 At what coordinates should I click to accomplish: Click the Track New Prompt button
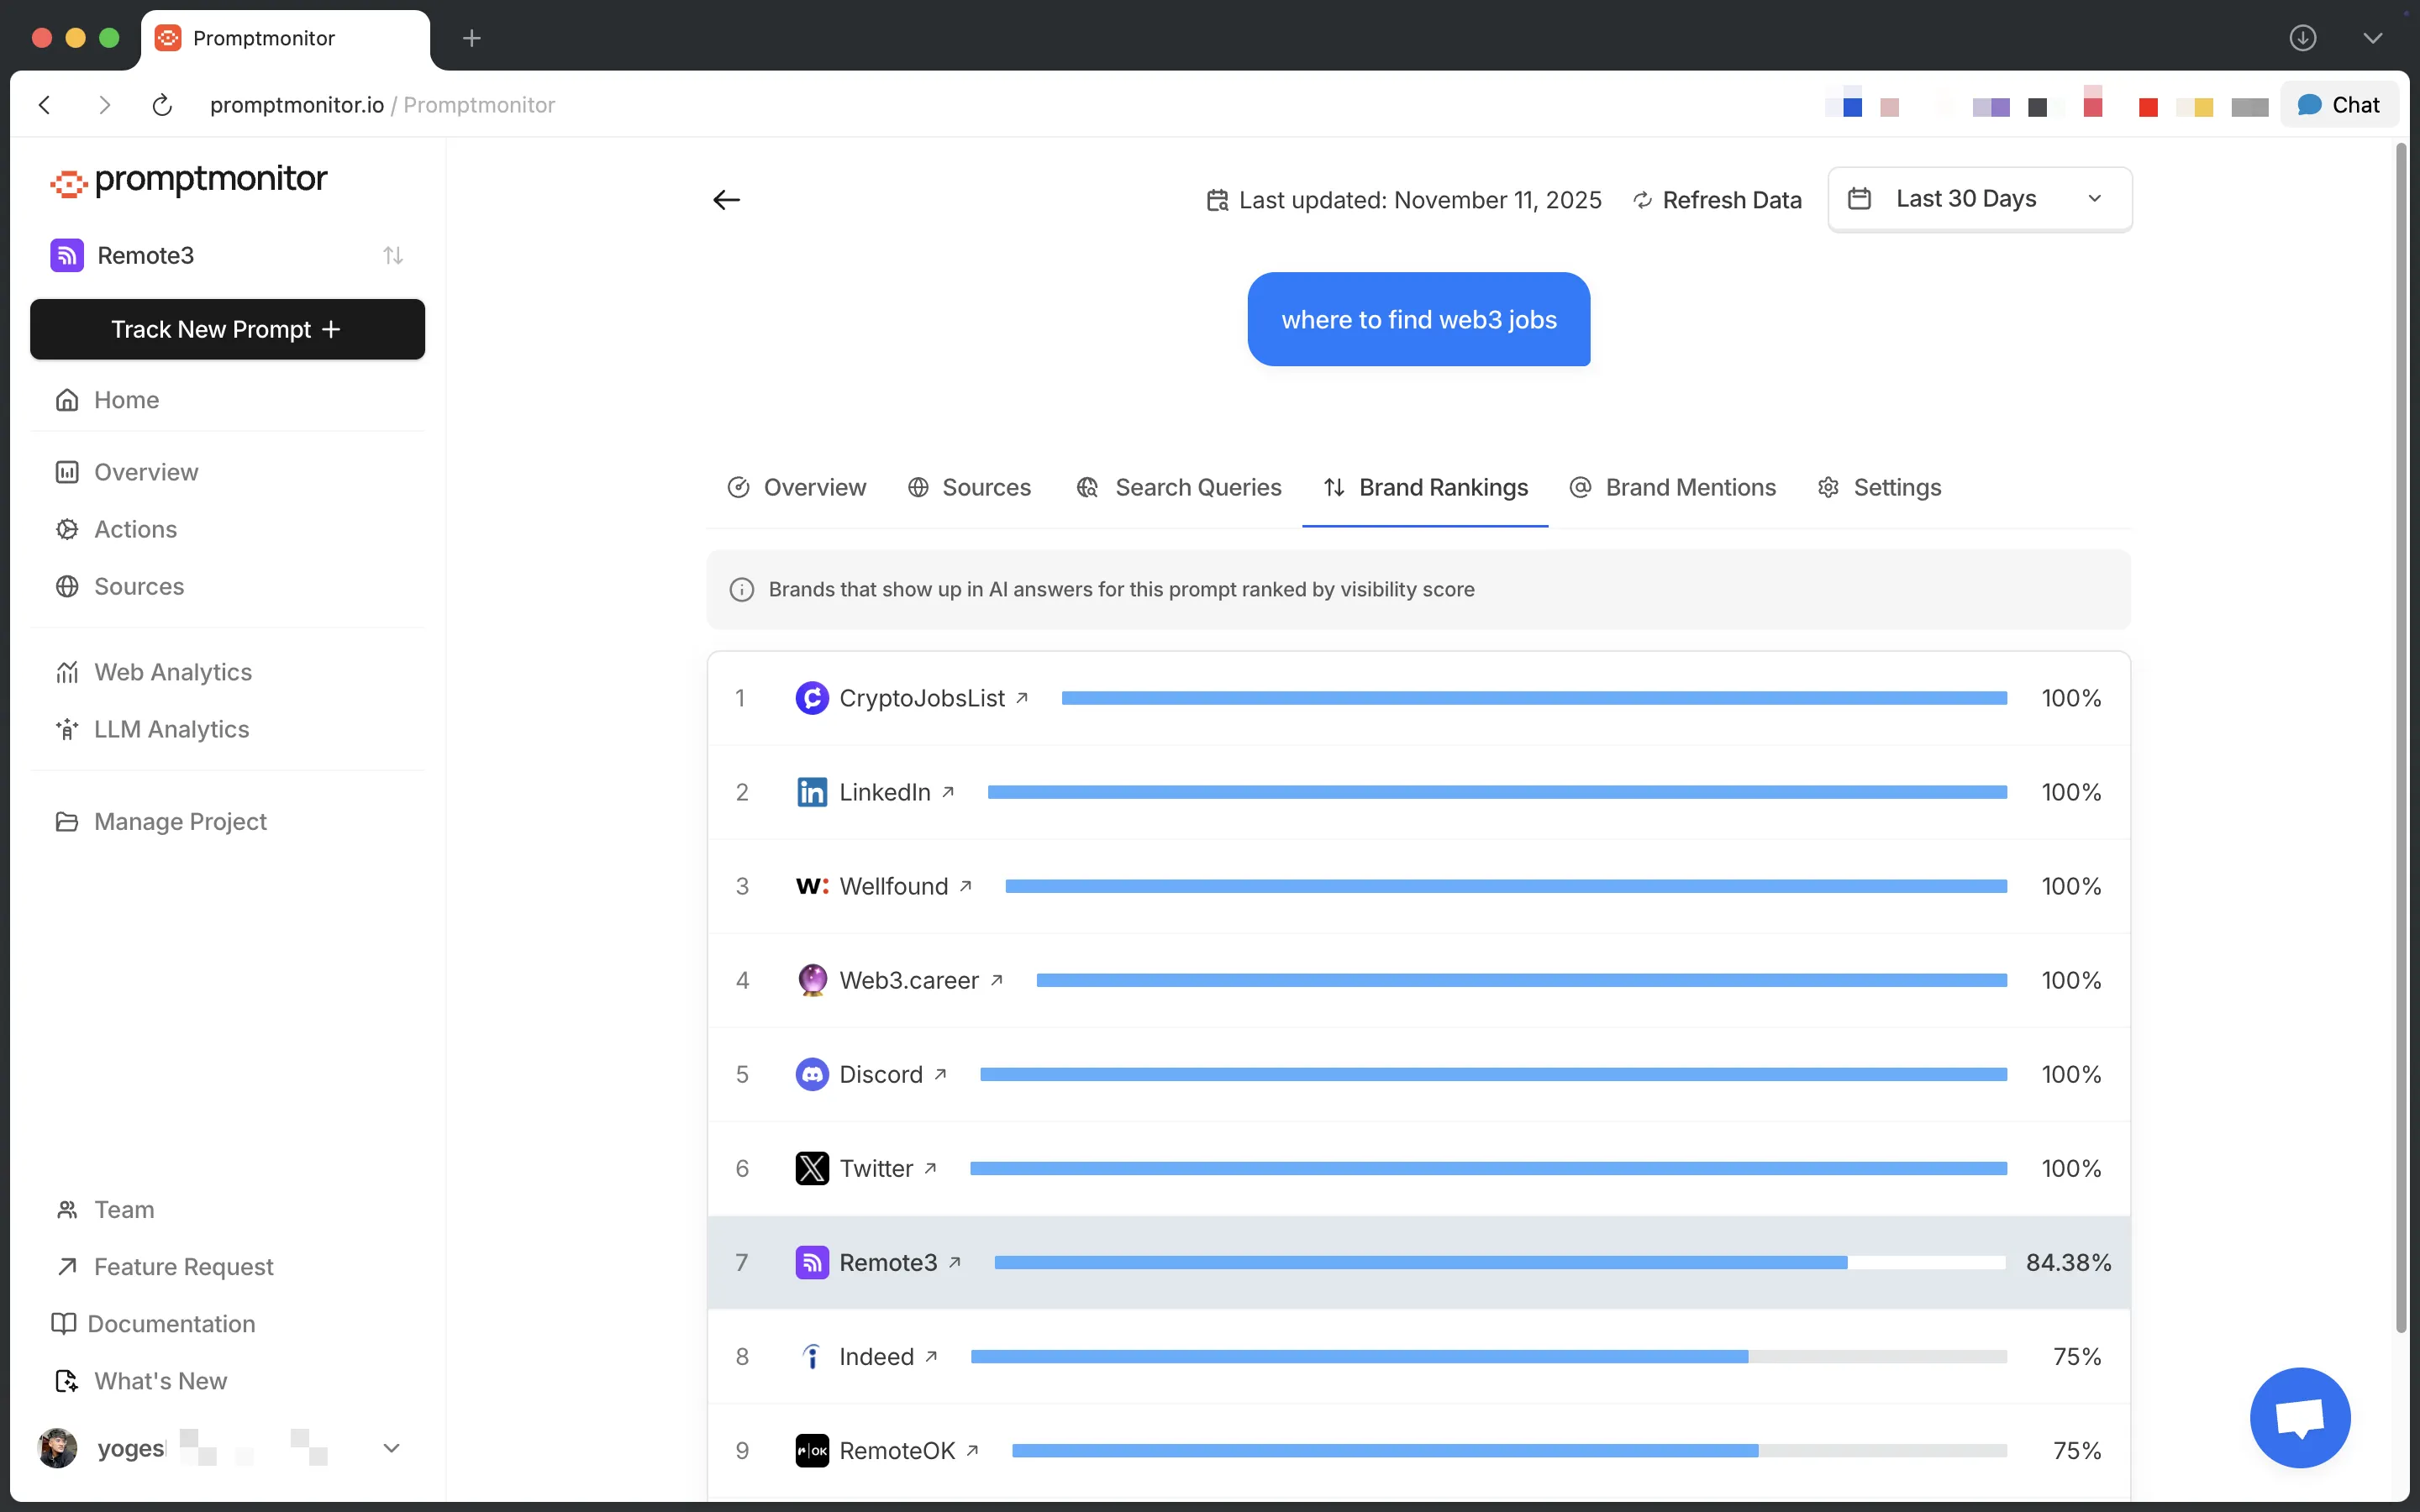[x=227, y=329]
